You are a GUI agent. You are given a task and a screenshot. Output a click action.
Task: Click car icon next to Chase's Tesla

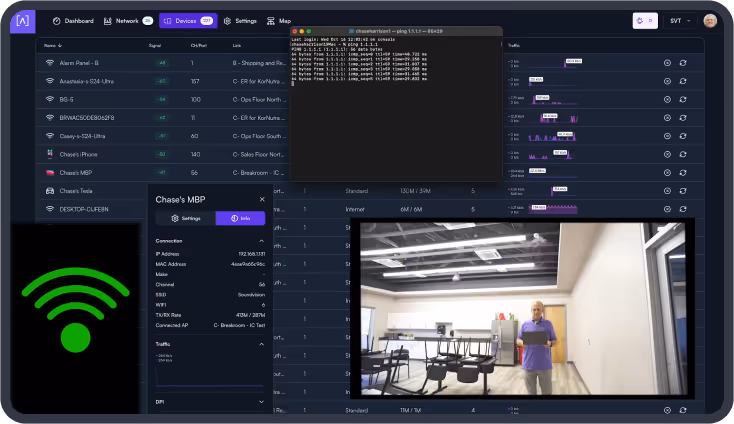(50, 191)
